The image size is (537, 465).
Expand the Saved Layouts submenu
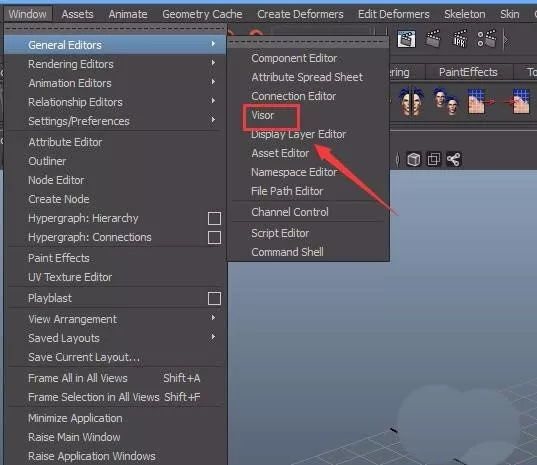[115, 338]
